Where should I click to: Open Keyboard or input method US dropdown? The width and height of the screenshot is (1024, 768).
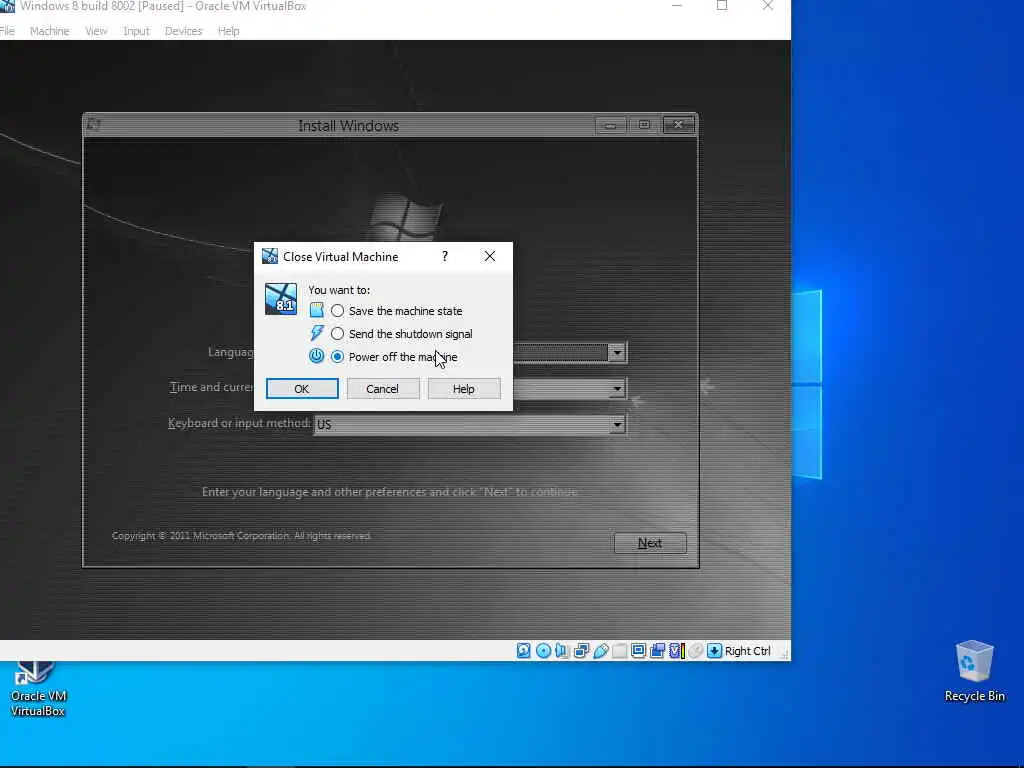tap(470, 424)
